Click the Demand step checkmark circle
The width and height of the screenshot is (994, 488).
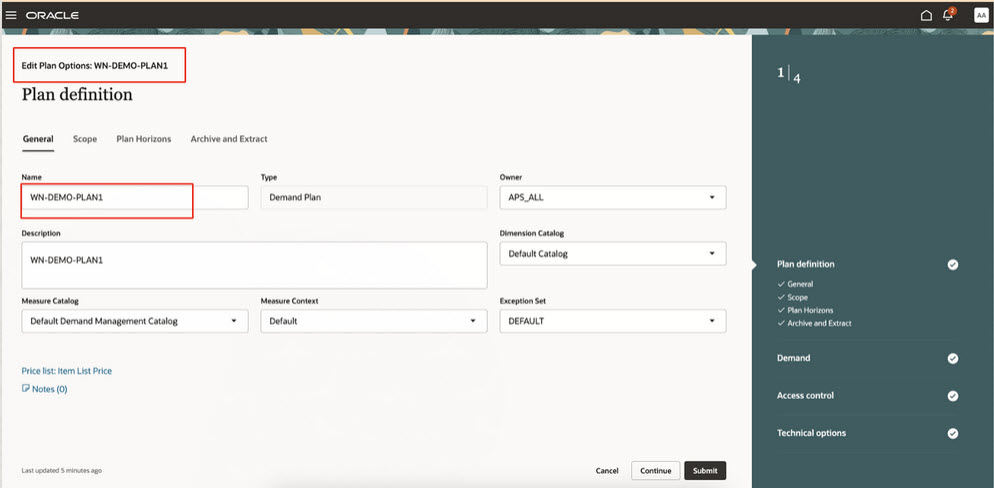(x=952, y=358)
